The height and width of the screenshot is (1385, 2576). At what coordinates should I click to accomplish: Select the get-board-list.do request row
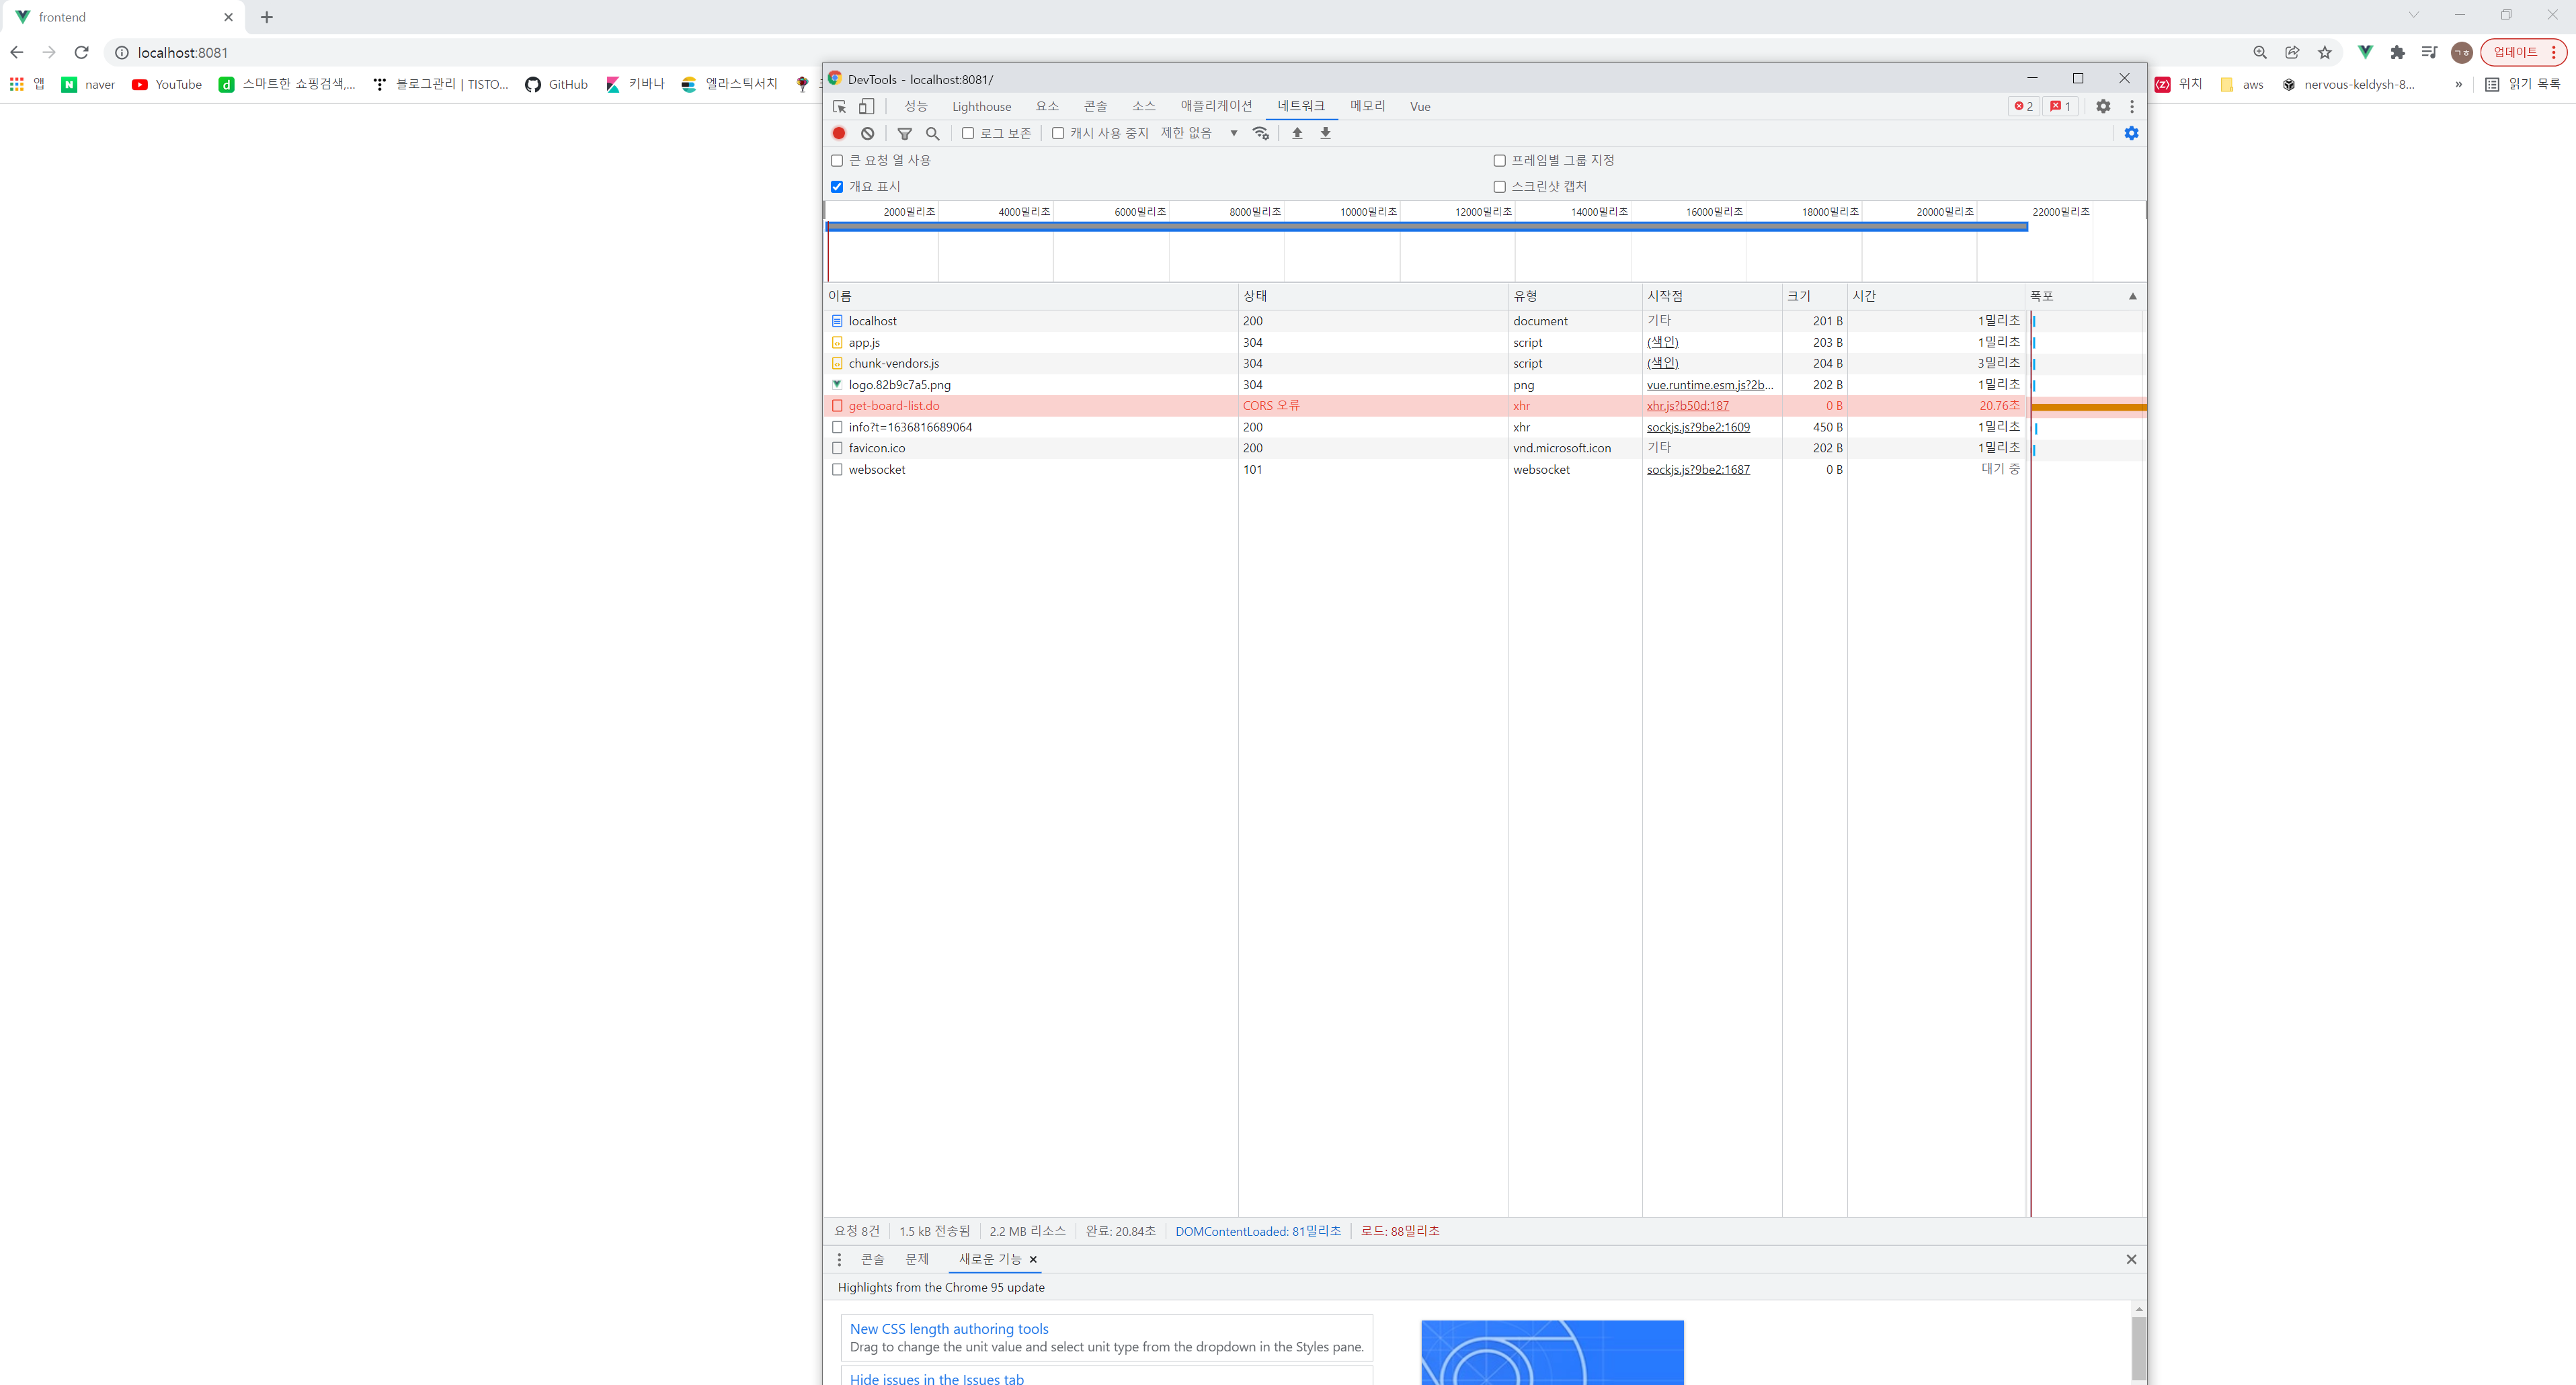(893, 406)
